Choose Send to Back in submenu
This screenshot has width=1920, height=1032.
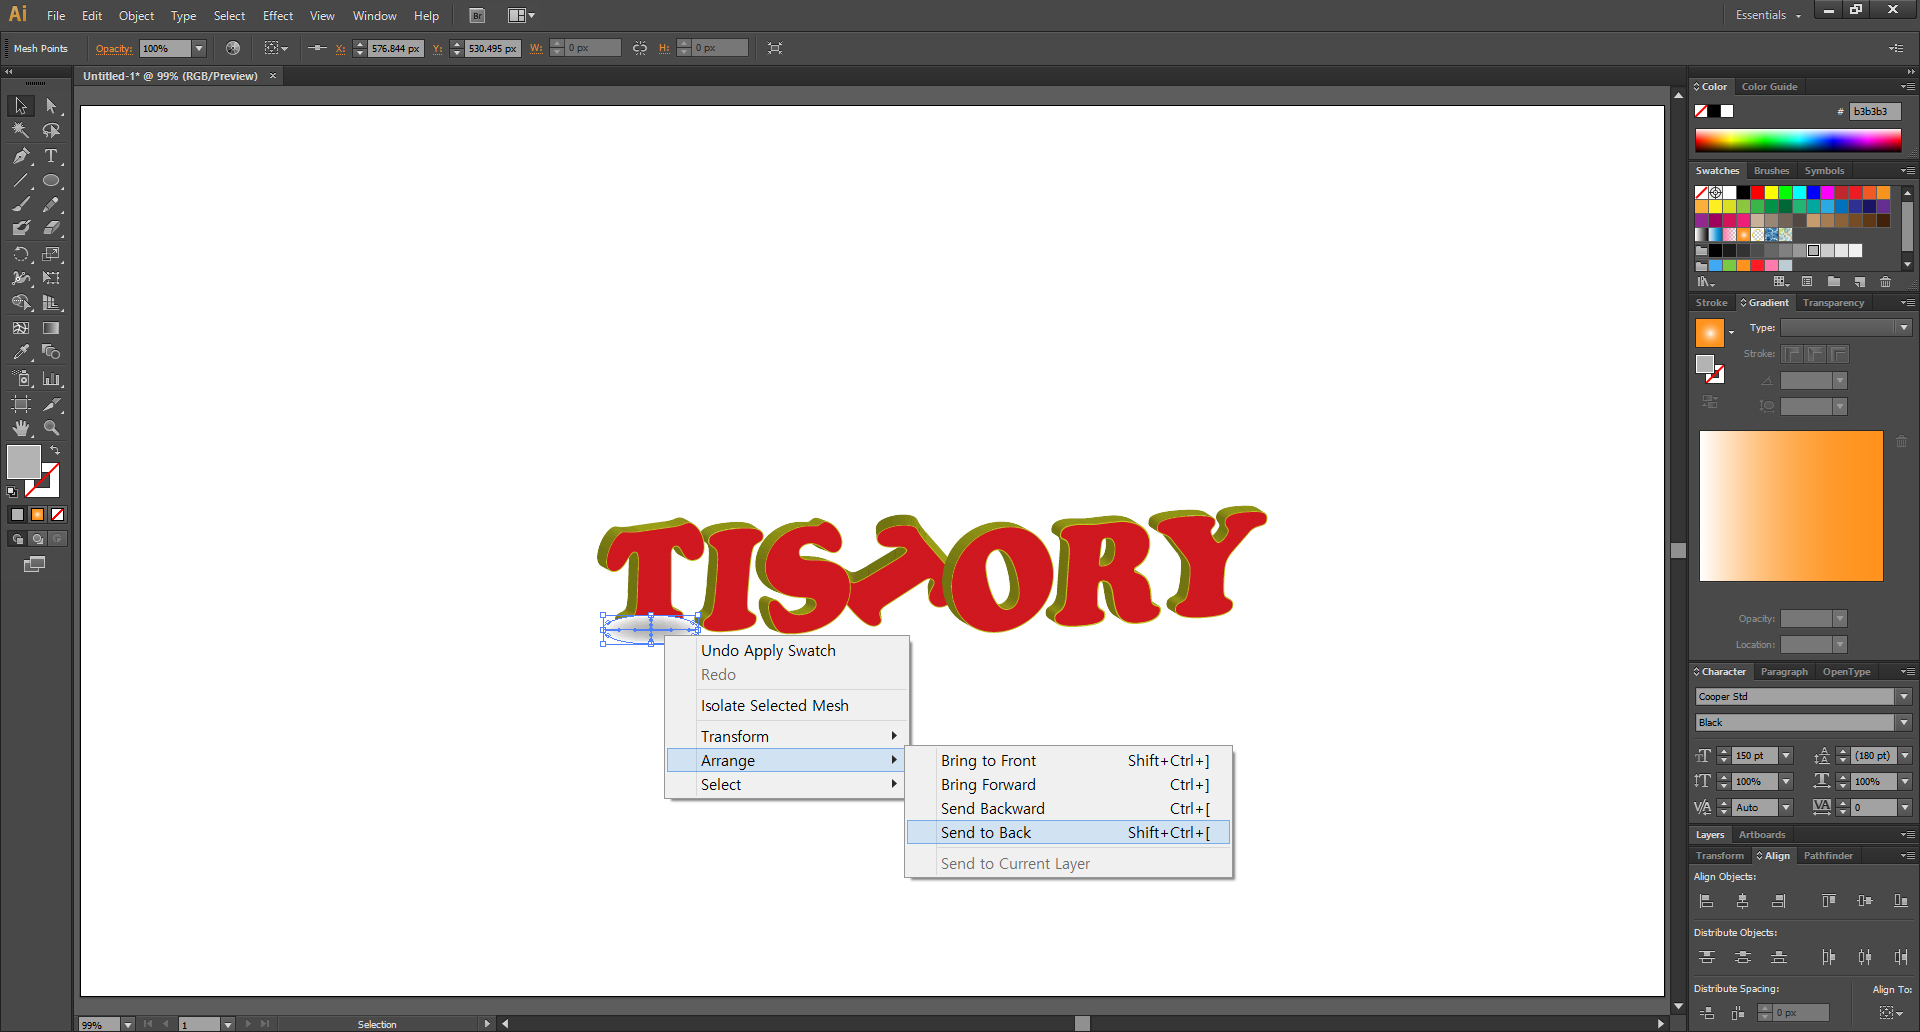tap(1068, 832)
